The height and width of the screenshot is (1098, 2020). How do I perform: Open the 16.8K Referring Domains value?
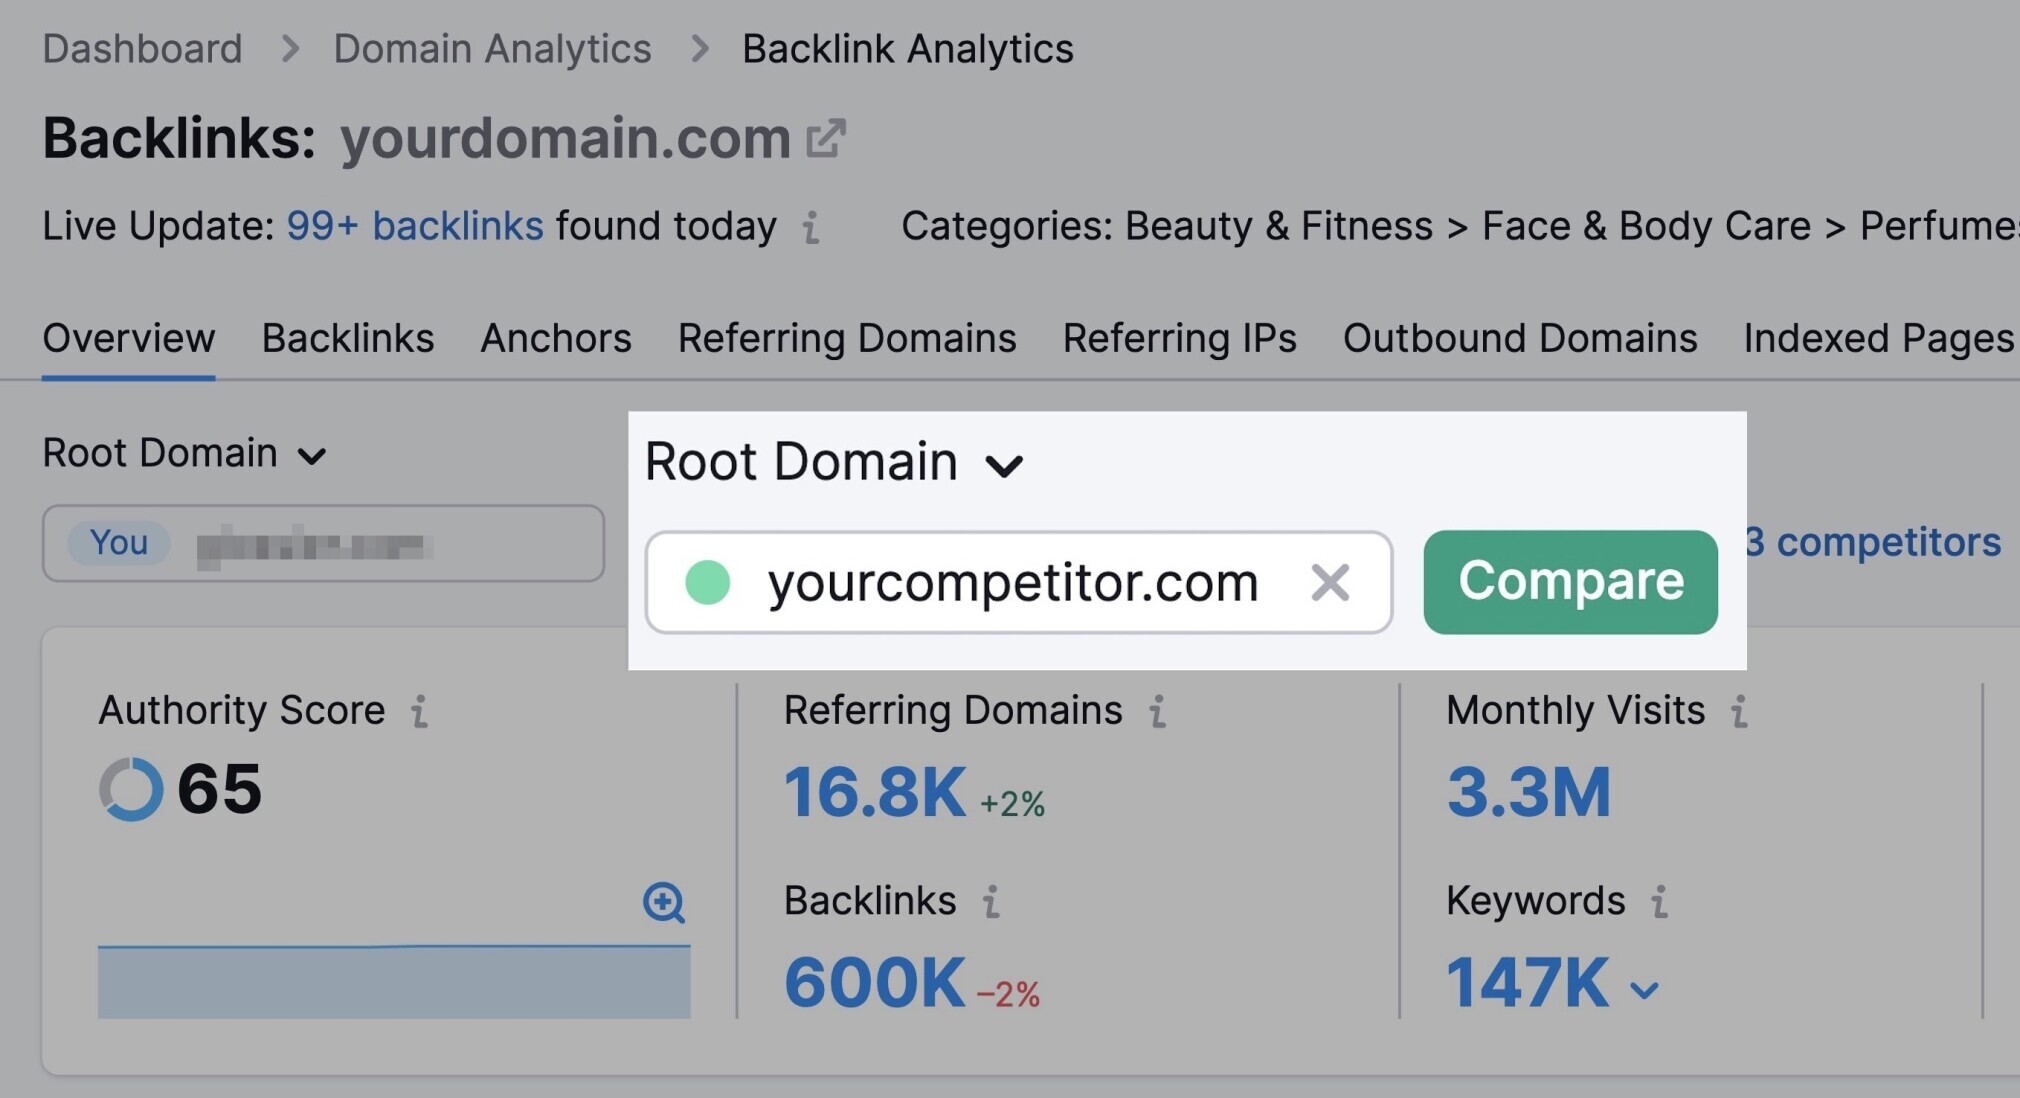875,792
